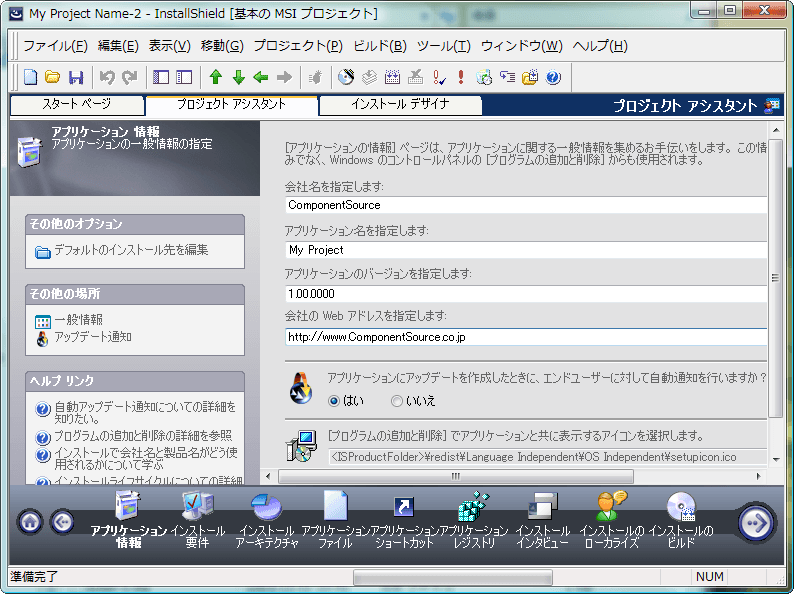Click the green up arrow icon
794x594 pixels.
pyautogui.click(x=216, y=77)
